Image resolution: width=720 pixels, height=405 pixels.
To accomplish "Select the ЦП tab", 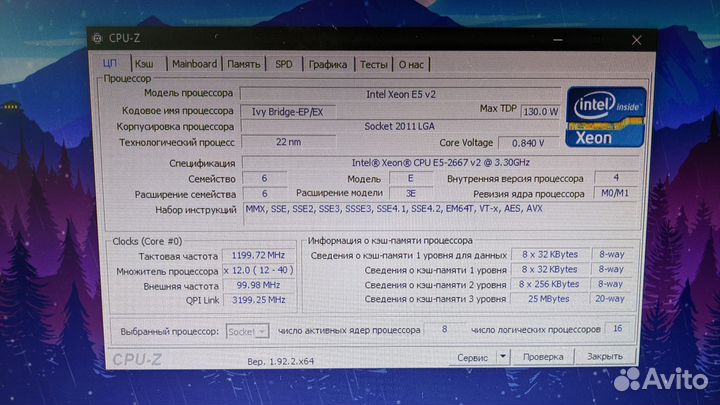I will pos(111,64).
